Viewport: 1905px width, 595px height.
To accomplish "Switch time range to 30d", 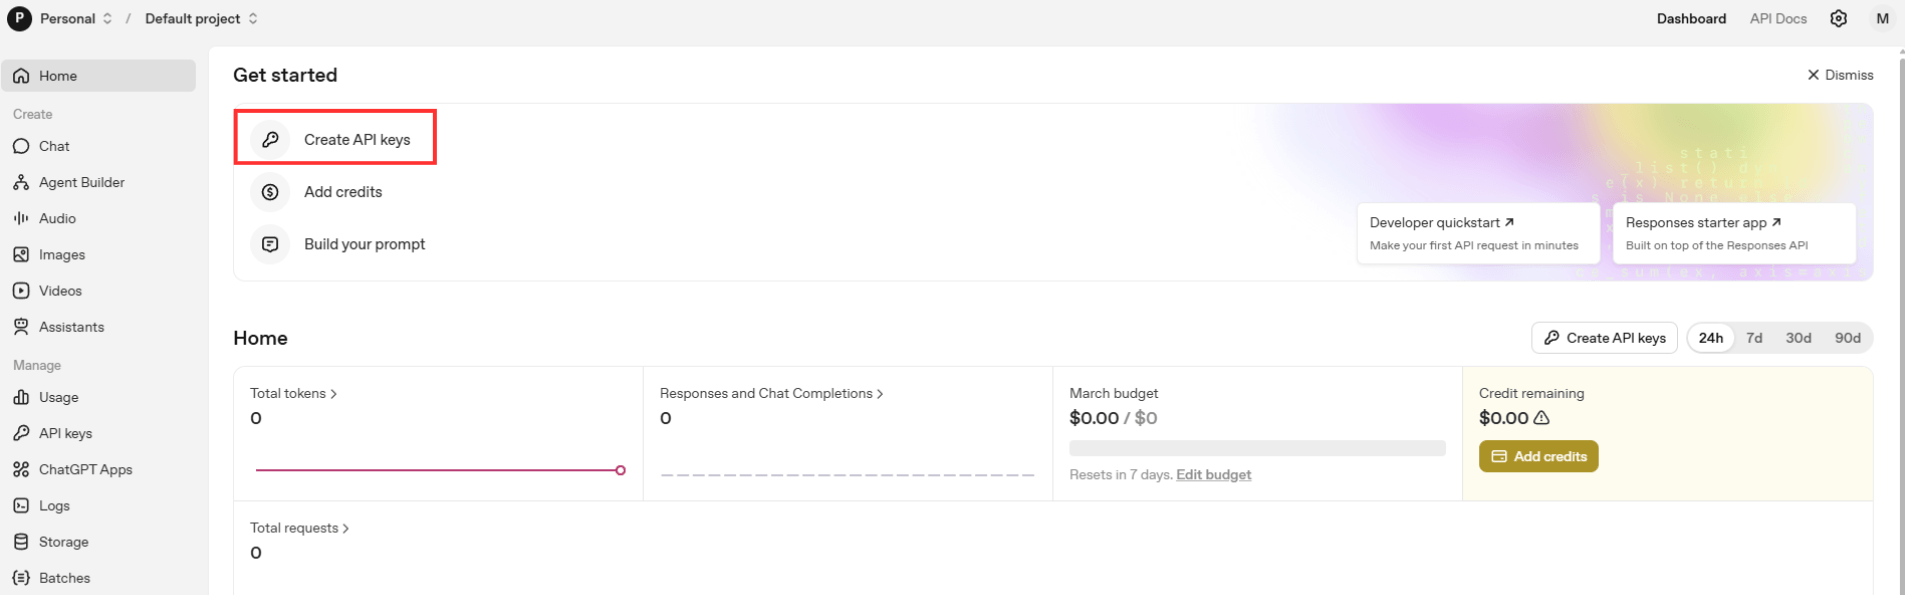I will (1798, 338).
